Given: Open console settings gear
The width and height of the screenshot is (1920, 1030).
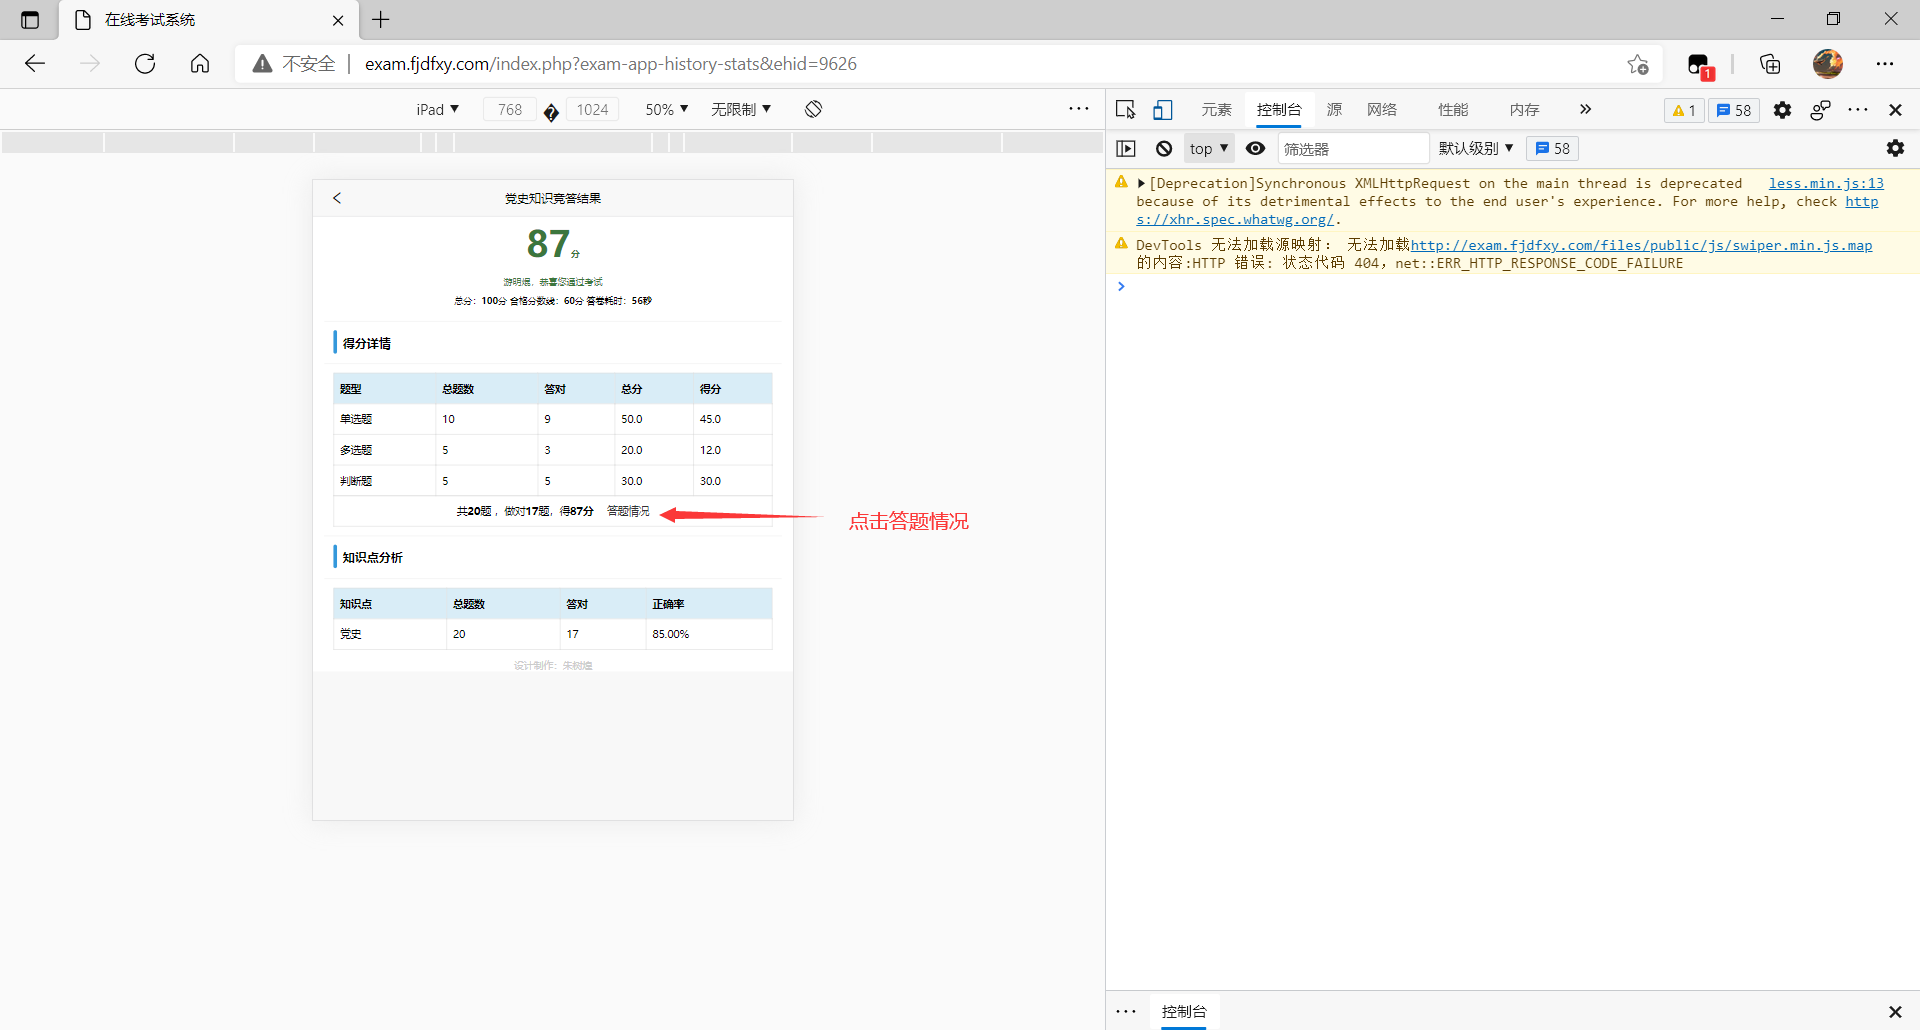Looking at the screenshot, I should [x=1895, y=149].
